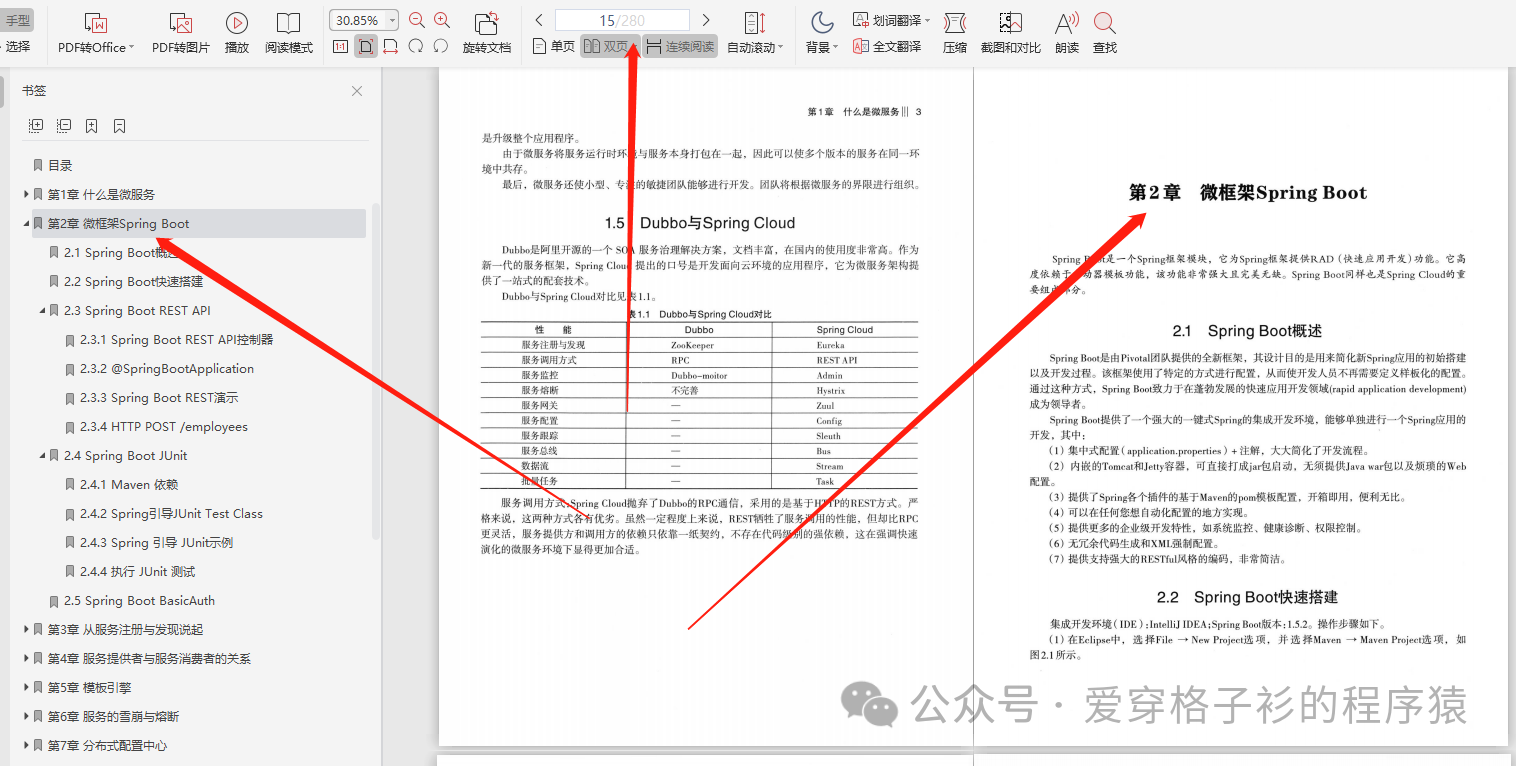Image resolution: width=1516 pixels, height=766 pixels.
Task: Enter 阅读模式 reading mode
Action: [x=289, y=33]
